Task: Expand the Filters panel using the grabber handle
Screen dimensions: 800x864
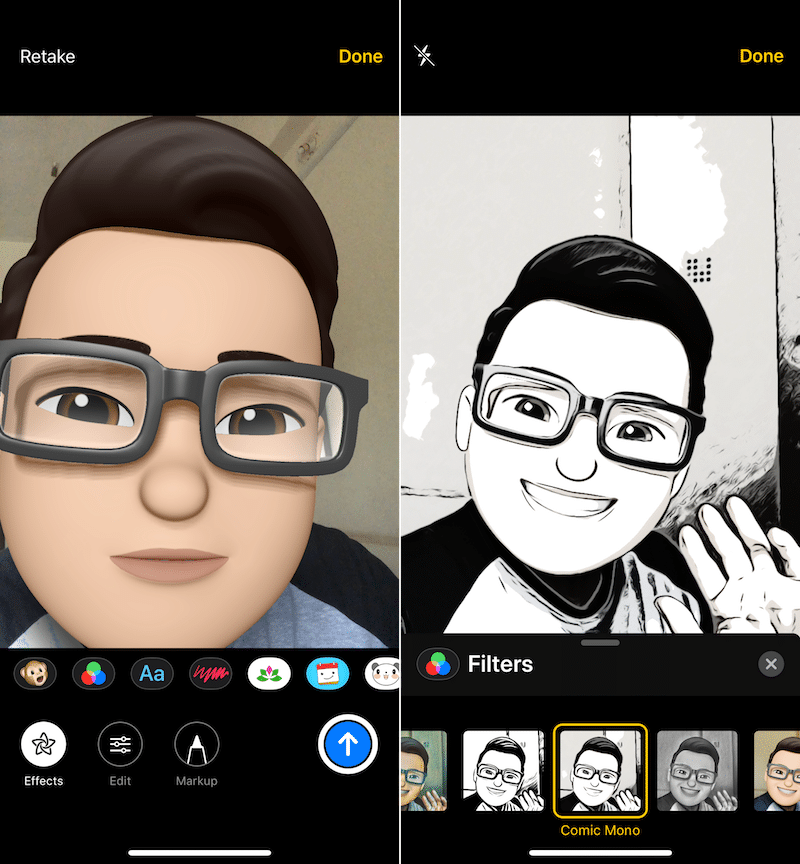Action: pyautogui.click(x=600, y=643)
